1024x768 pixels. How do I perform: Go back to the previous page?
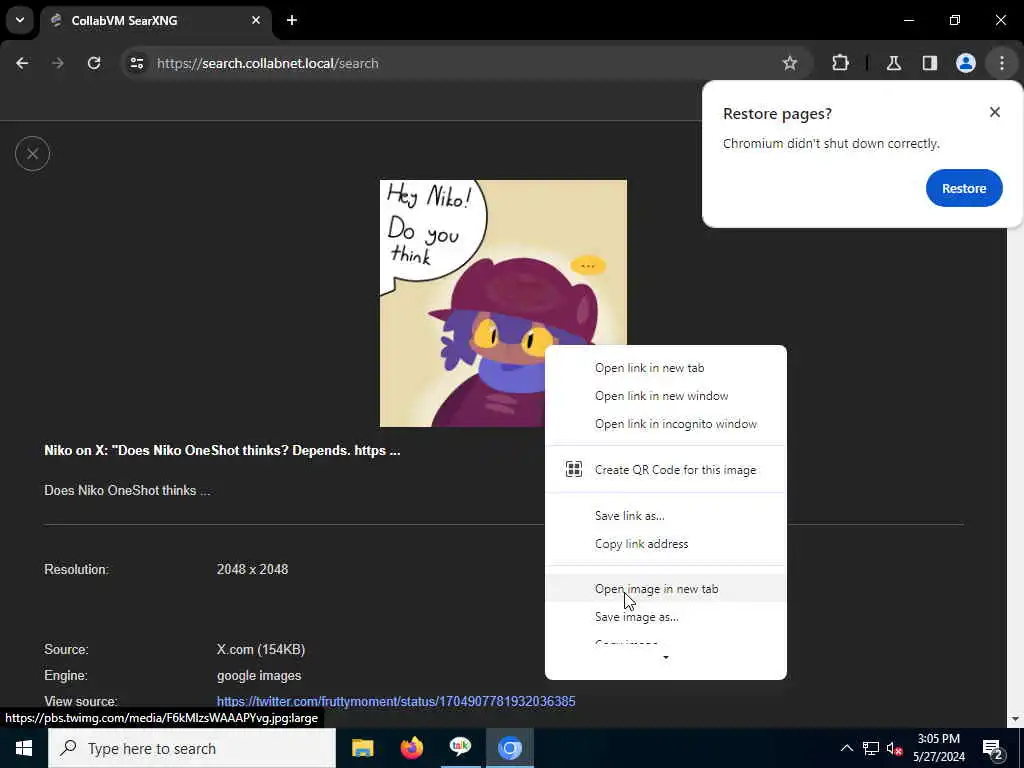[22, 63]
